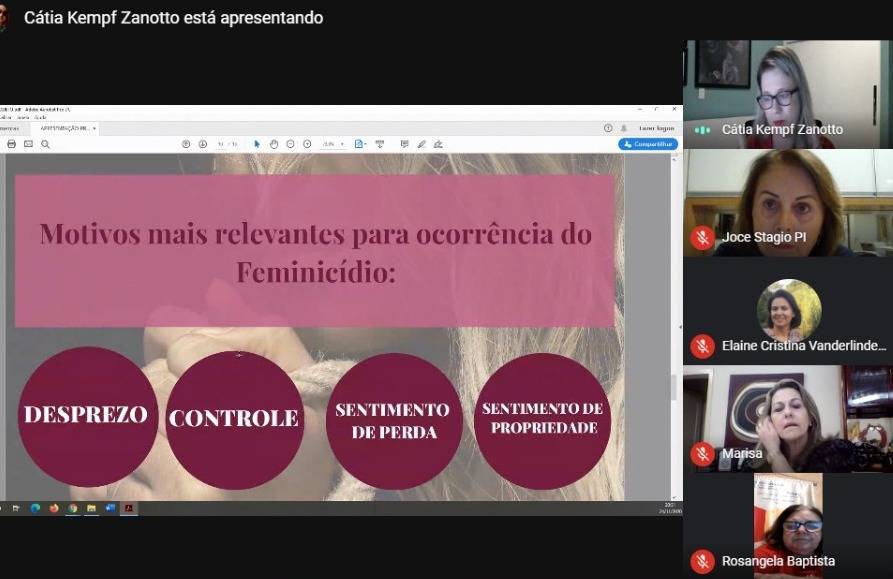893x579 pixels.
Task: Select the APRESENTAÇÃO document tab
Action: 64,128
